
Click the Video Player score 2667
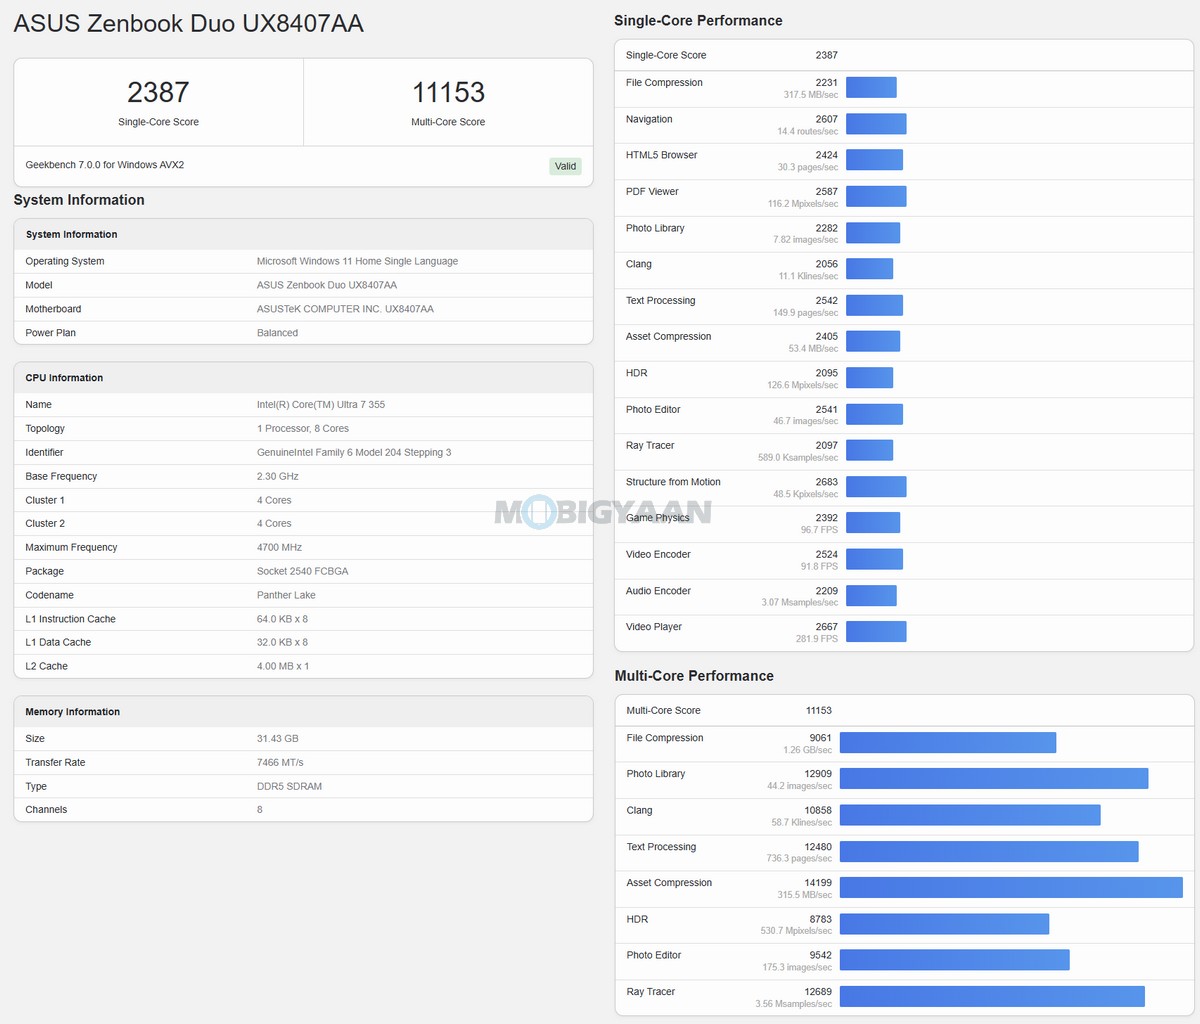pyautogui.click(x=826, y=627)
